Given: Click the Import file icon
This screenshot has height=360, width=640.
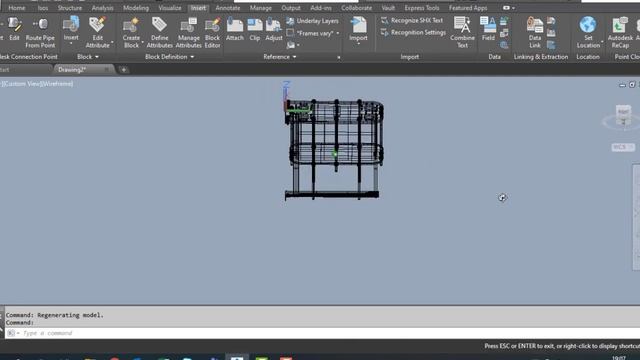Looking at the screenshot, I should pos(358,25).
